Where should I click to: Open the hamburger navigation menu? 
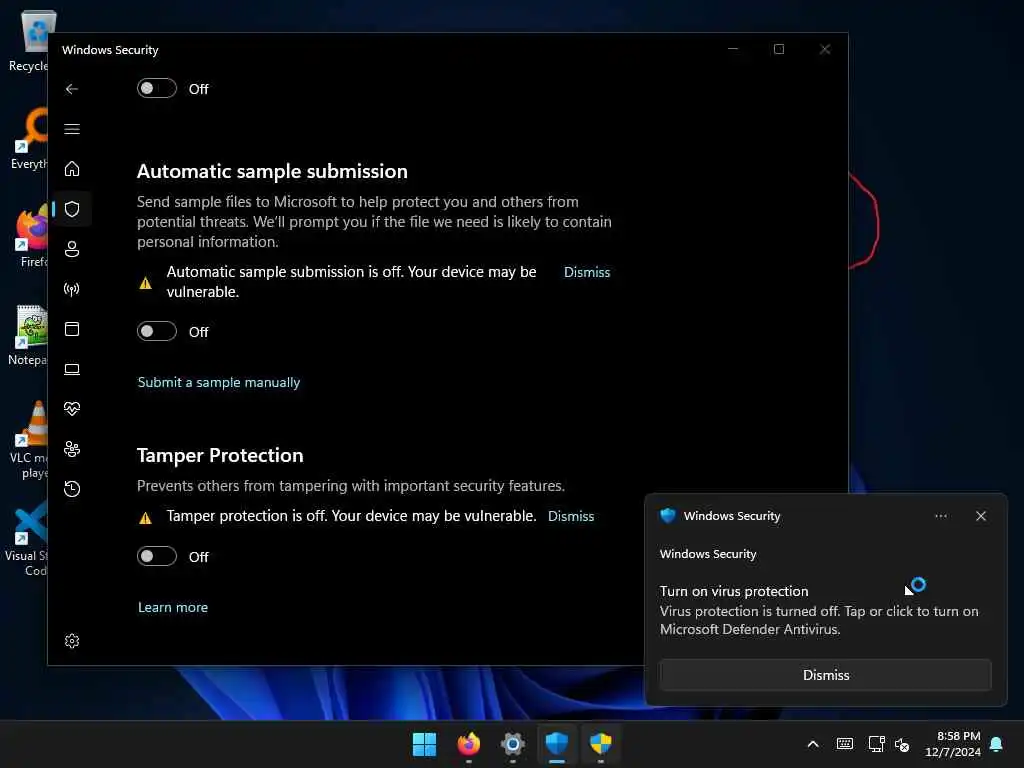72,129
